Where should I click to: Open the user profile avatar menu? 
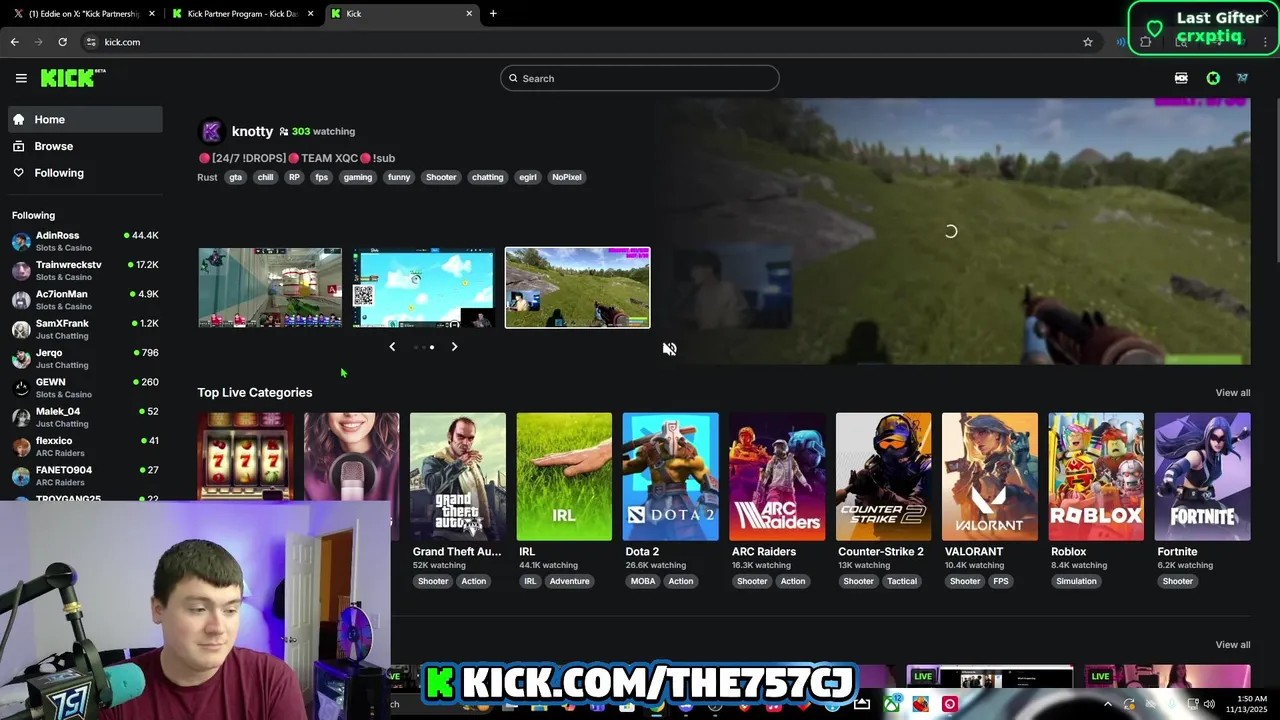click(x=1242, y=78)
